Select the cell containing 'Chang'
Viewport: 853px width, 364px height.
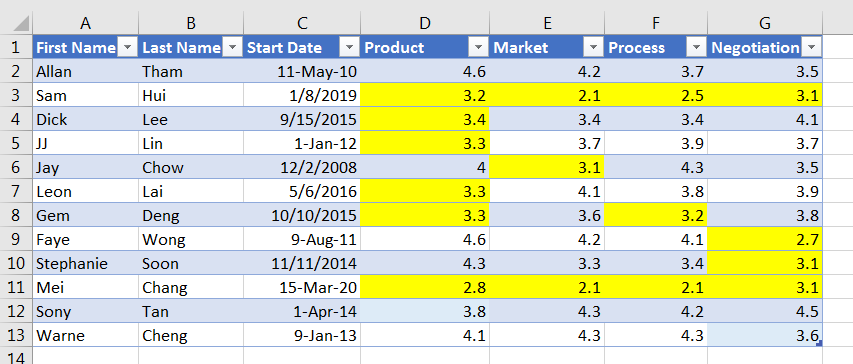pos(191,287)
